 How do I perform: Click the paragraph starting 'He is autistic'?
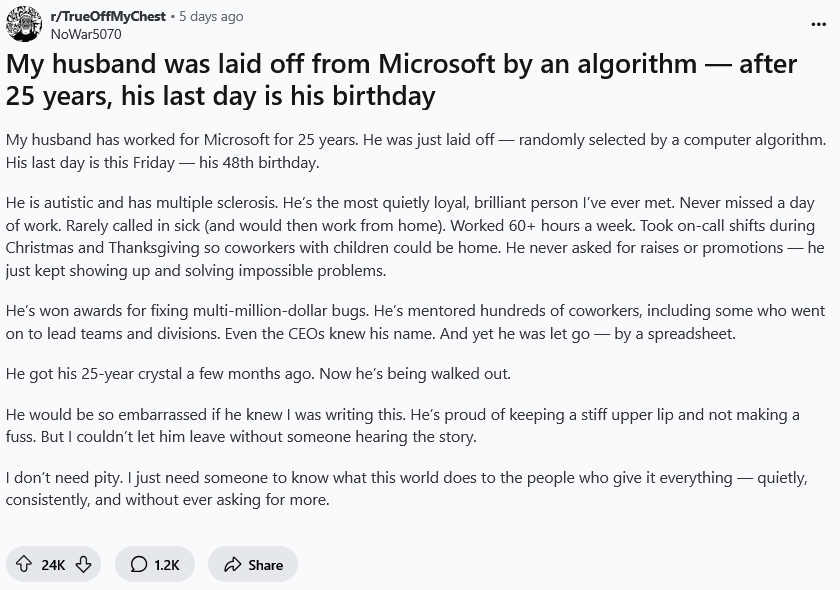(x=415, y=236)
